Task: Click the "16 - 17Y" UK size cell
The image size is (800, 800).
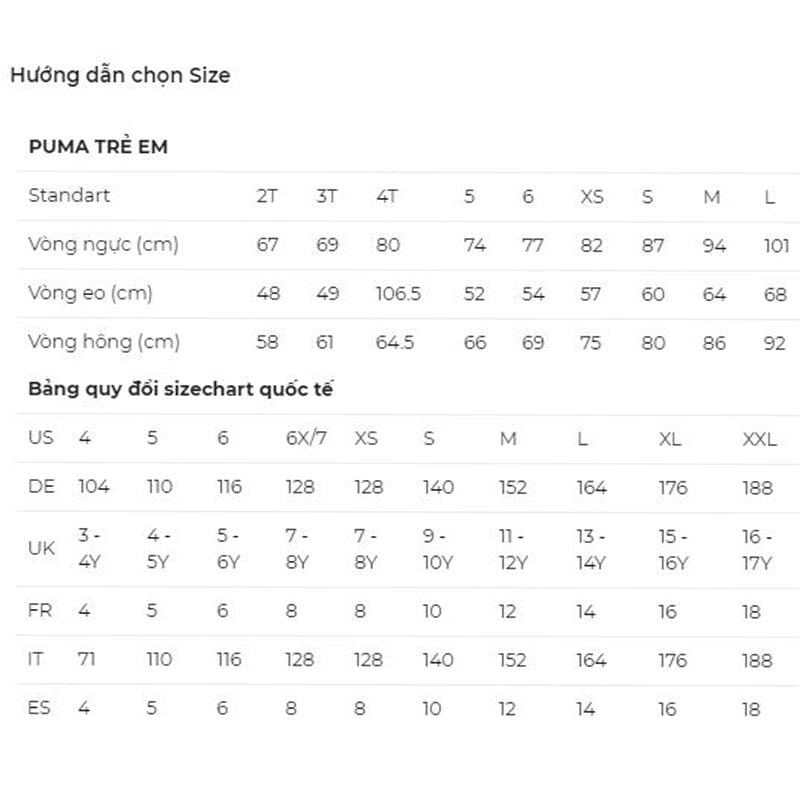Action: coord(758,549)
